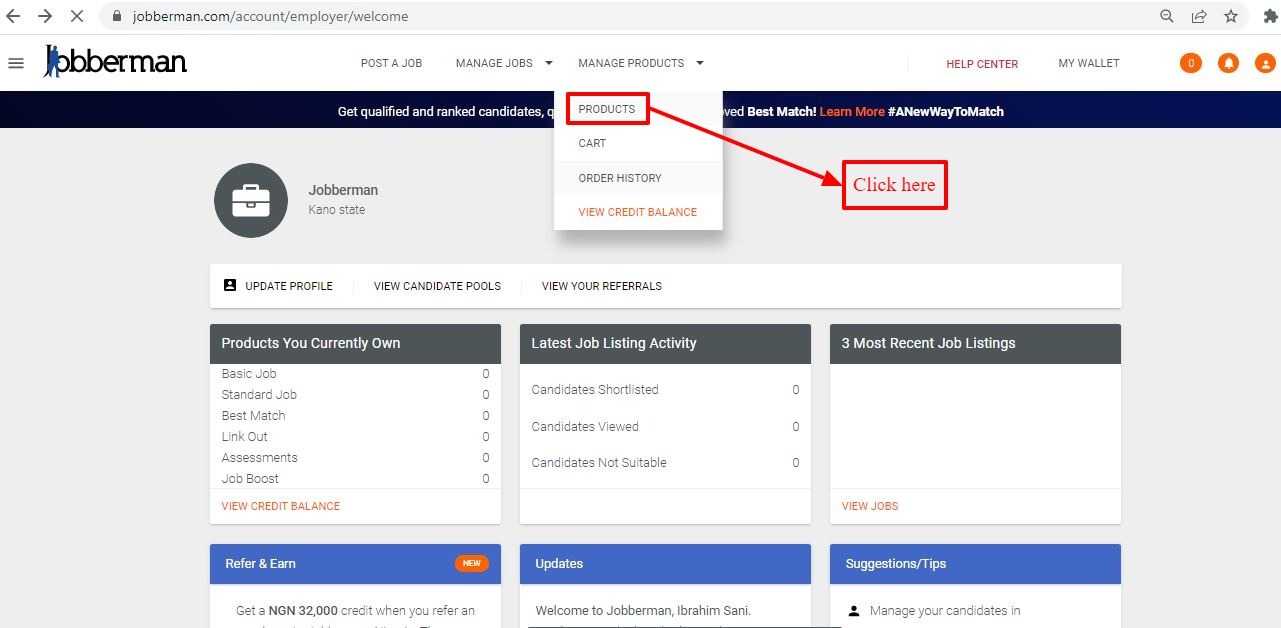
Task: Open the Manage Jobs menu
Action: pyautogui.click(x=494, y=63)
